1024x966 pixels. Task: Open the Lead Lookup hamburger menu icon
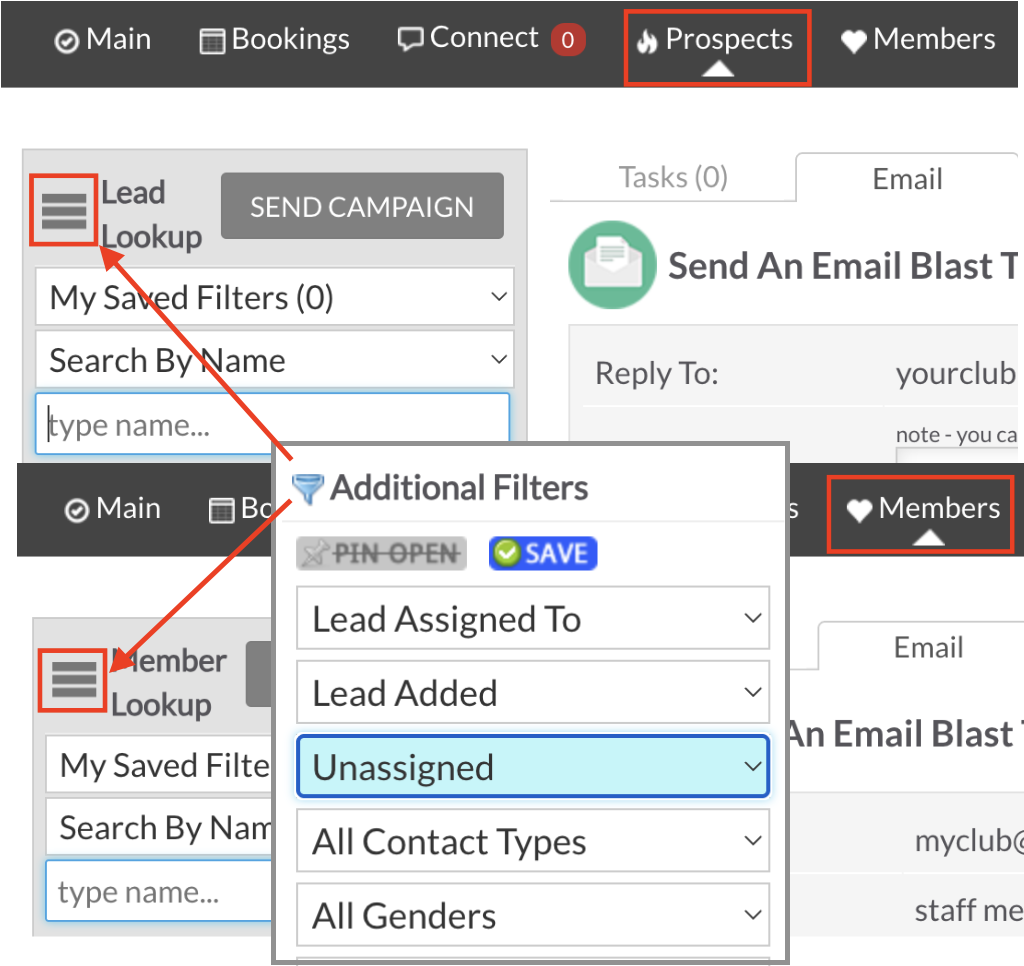pyautogui.click(x=63, y=210)
